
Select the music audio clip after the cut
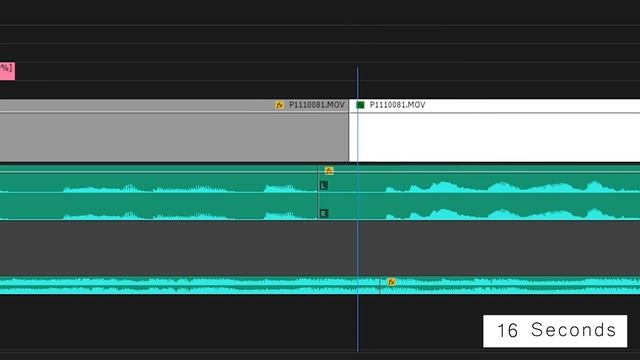(x=510, y=285)
